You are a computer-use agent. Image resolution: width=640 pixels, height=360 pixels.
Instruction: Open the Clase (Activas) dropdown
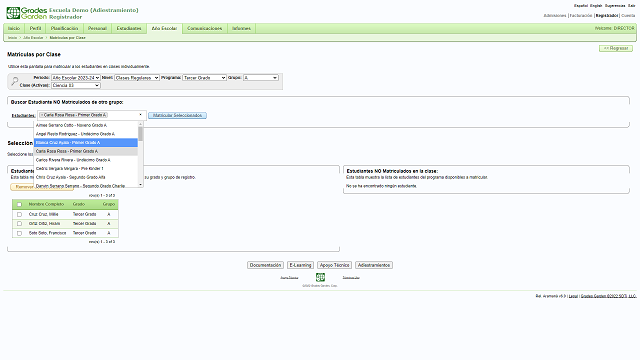(x=76, y=85)
